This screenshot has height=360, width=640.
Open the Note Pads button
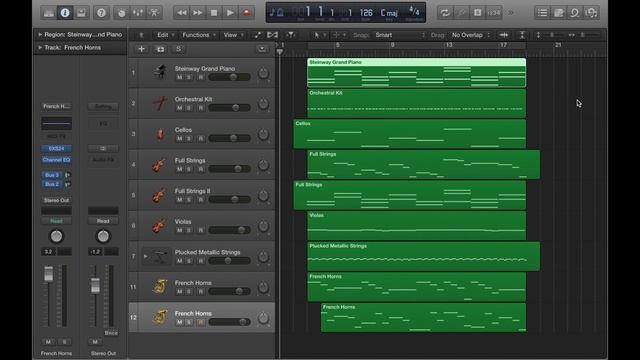(558, 13)
